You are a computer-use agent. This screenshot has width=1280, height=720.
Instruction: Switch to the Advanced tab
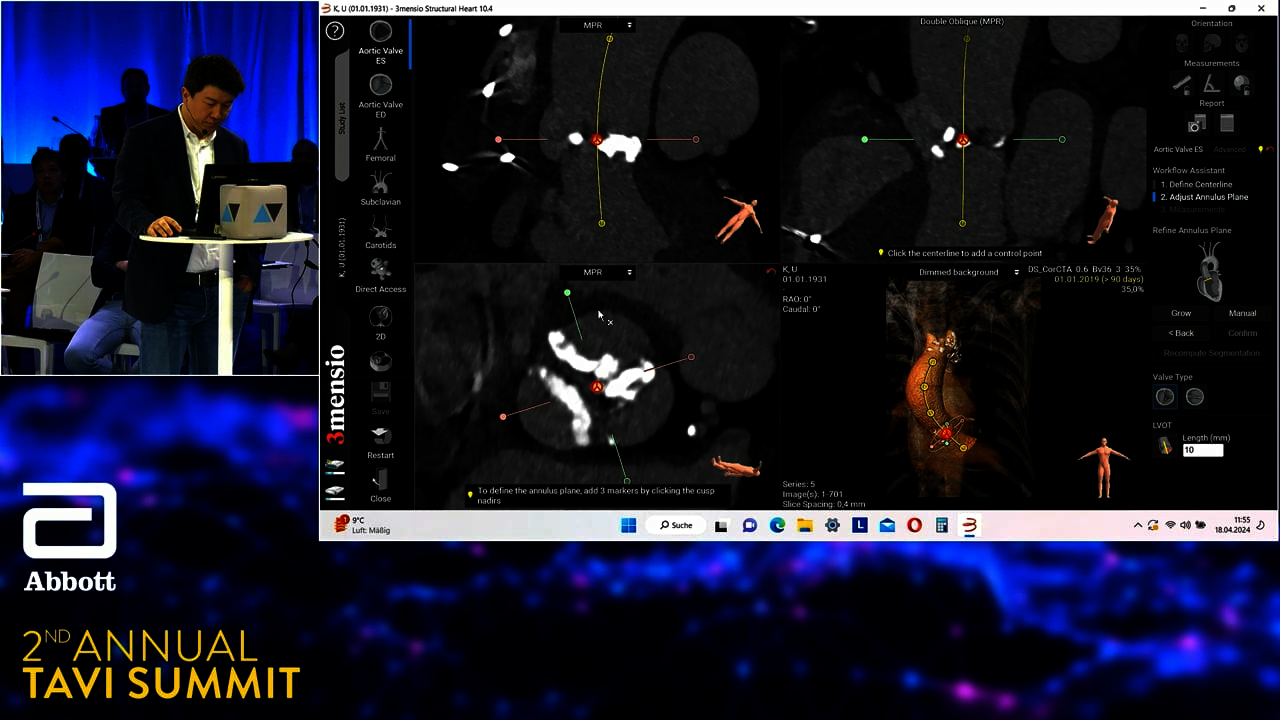tap(1230, 150)
